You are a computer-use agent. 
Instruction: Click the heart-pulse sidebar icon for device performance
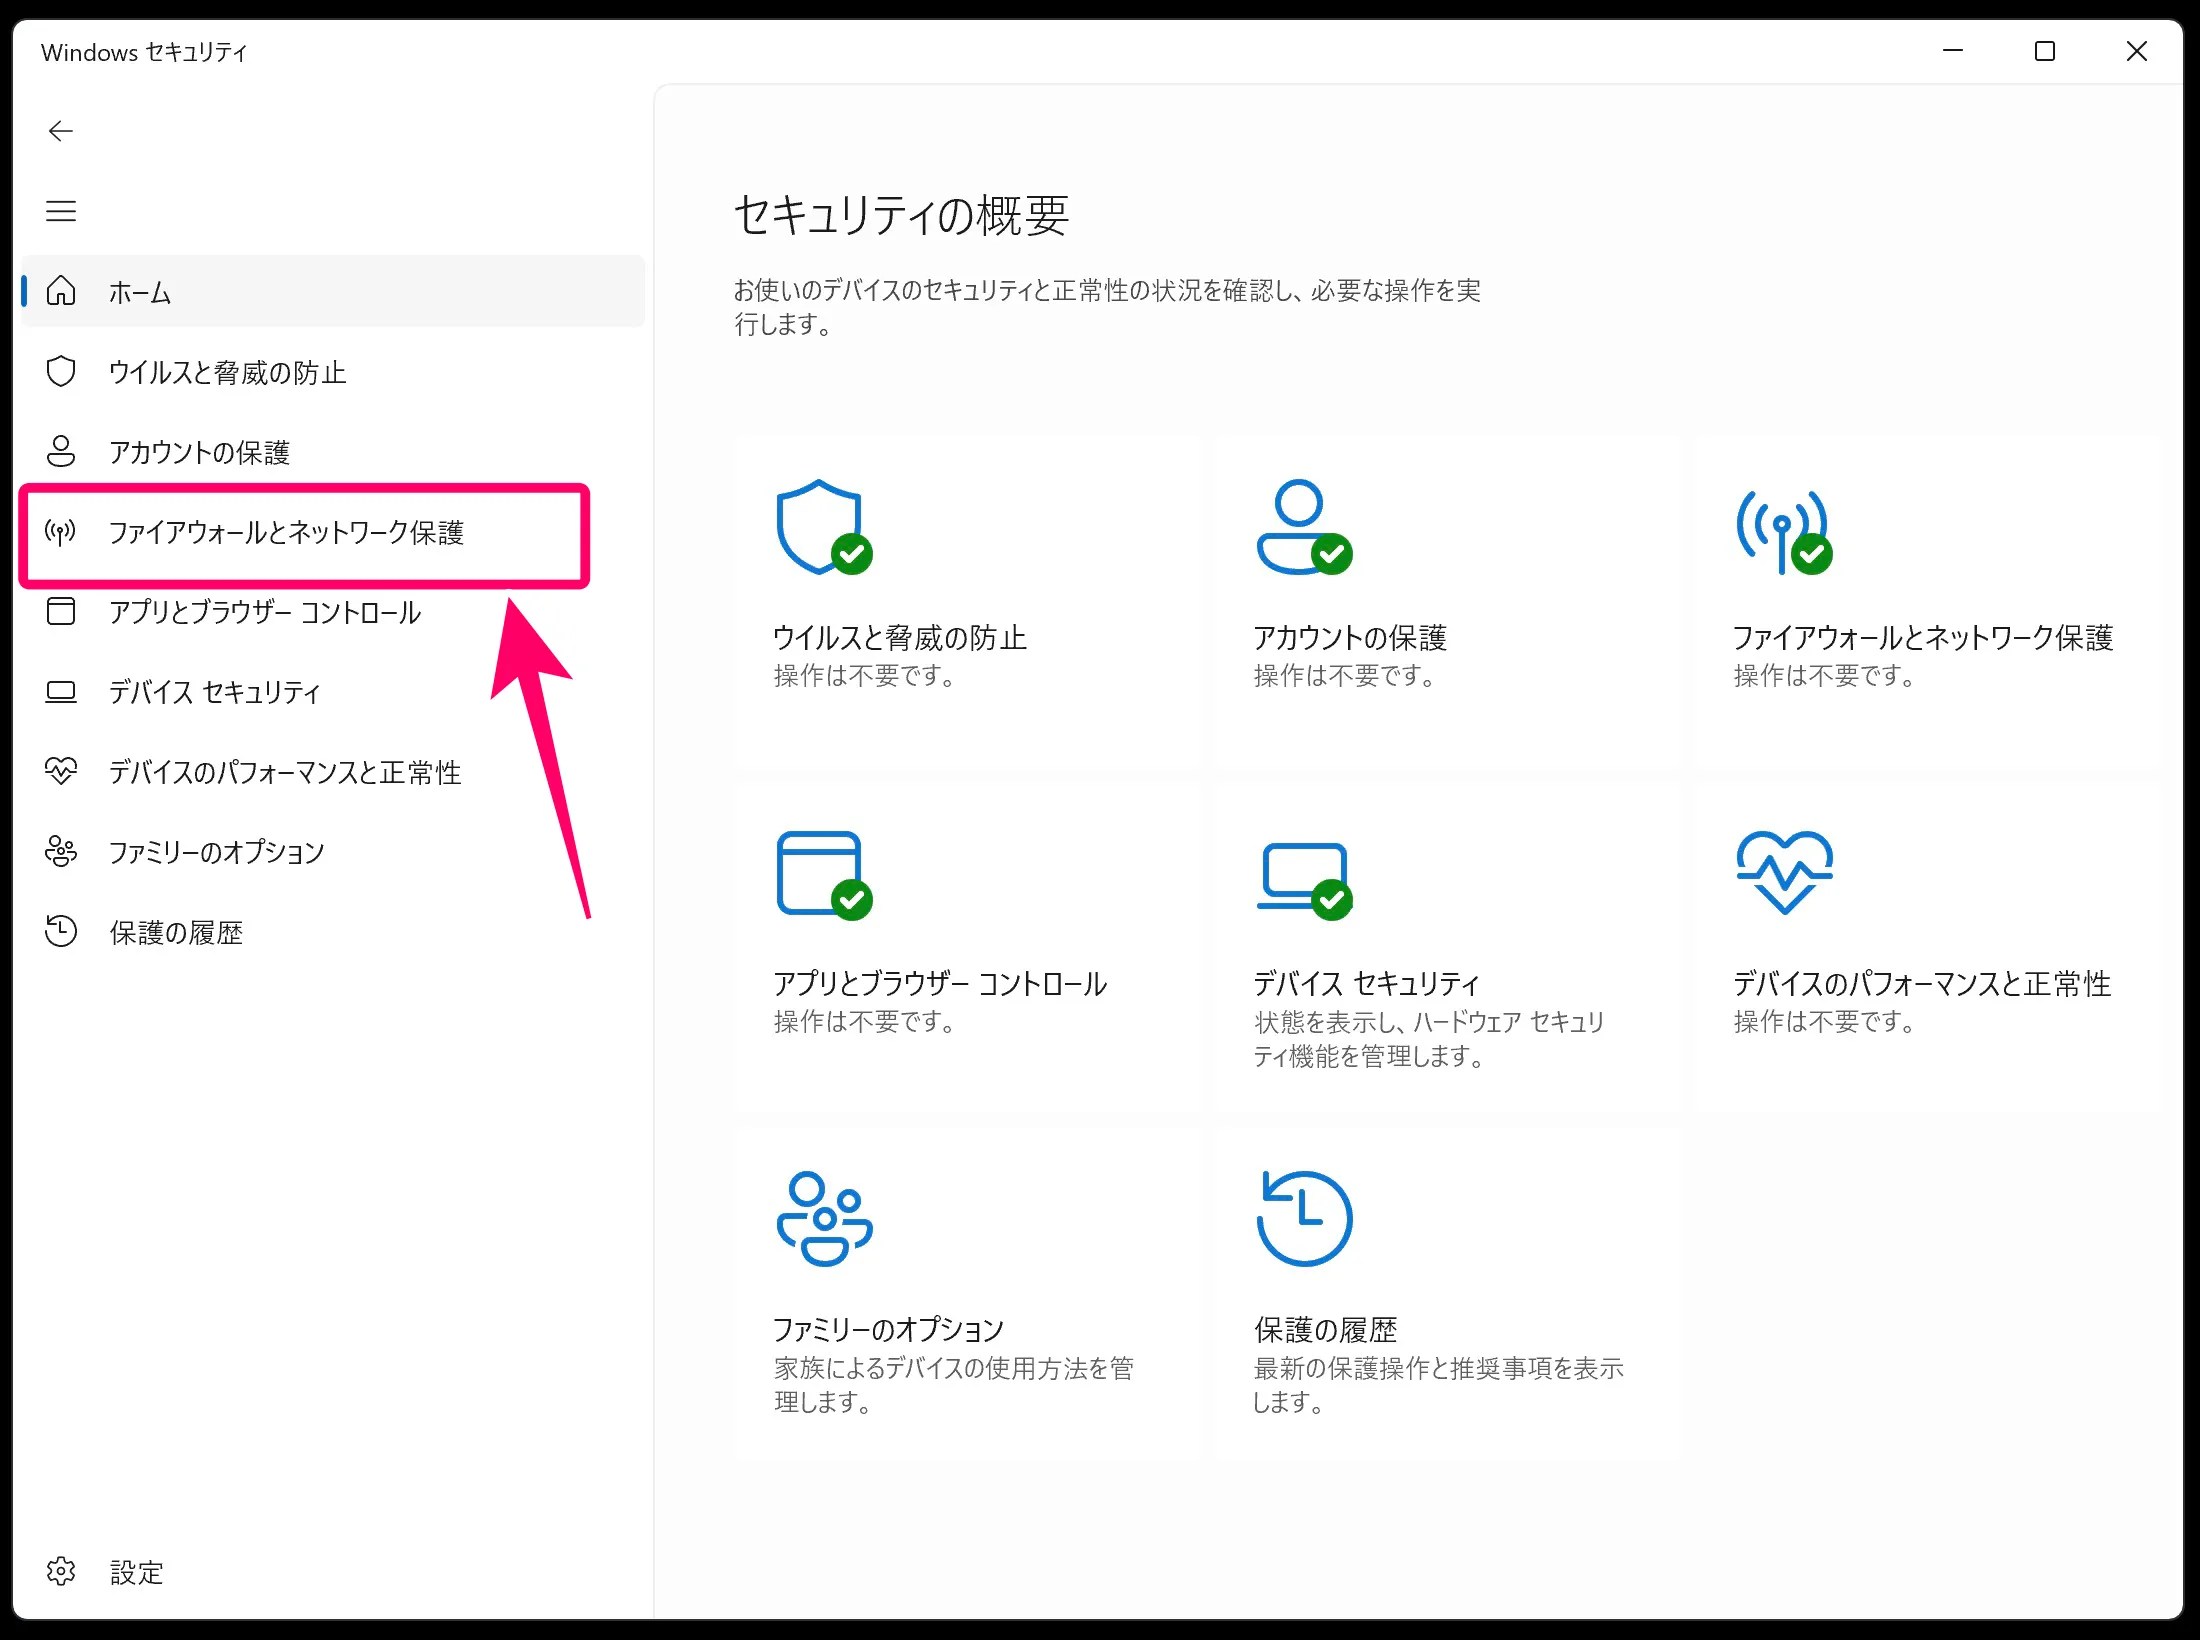61,771
